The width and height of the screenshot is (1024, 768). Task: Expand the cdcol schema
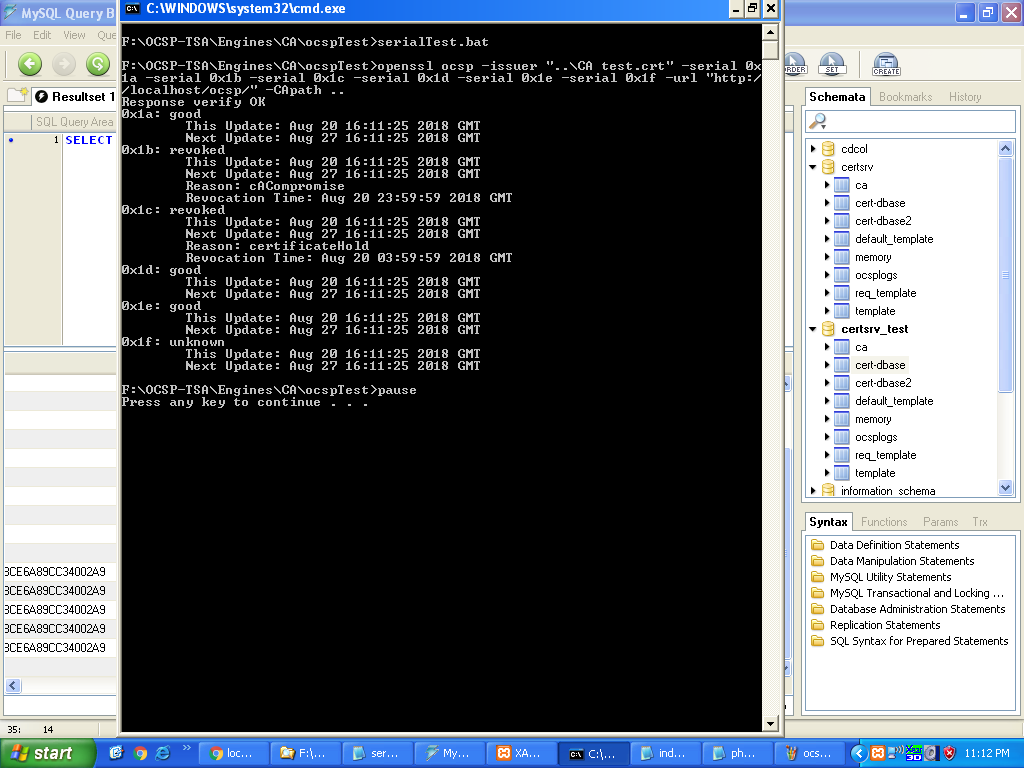(x=812, y=148)
